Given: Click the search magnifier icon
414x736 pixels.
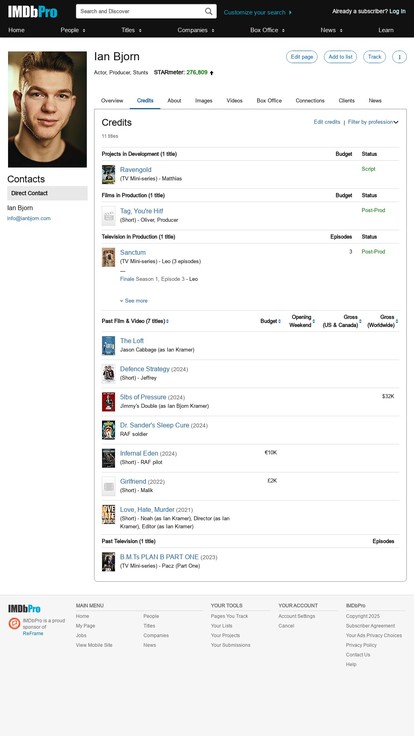Looking at the screenshot, I should [208, 12].
